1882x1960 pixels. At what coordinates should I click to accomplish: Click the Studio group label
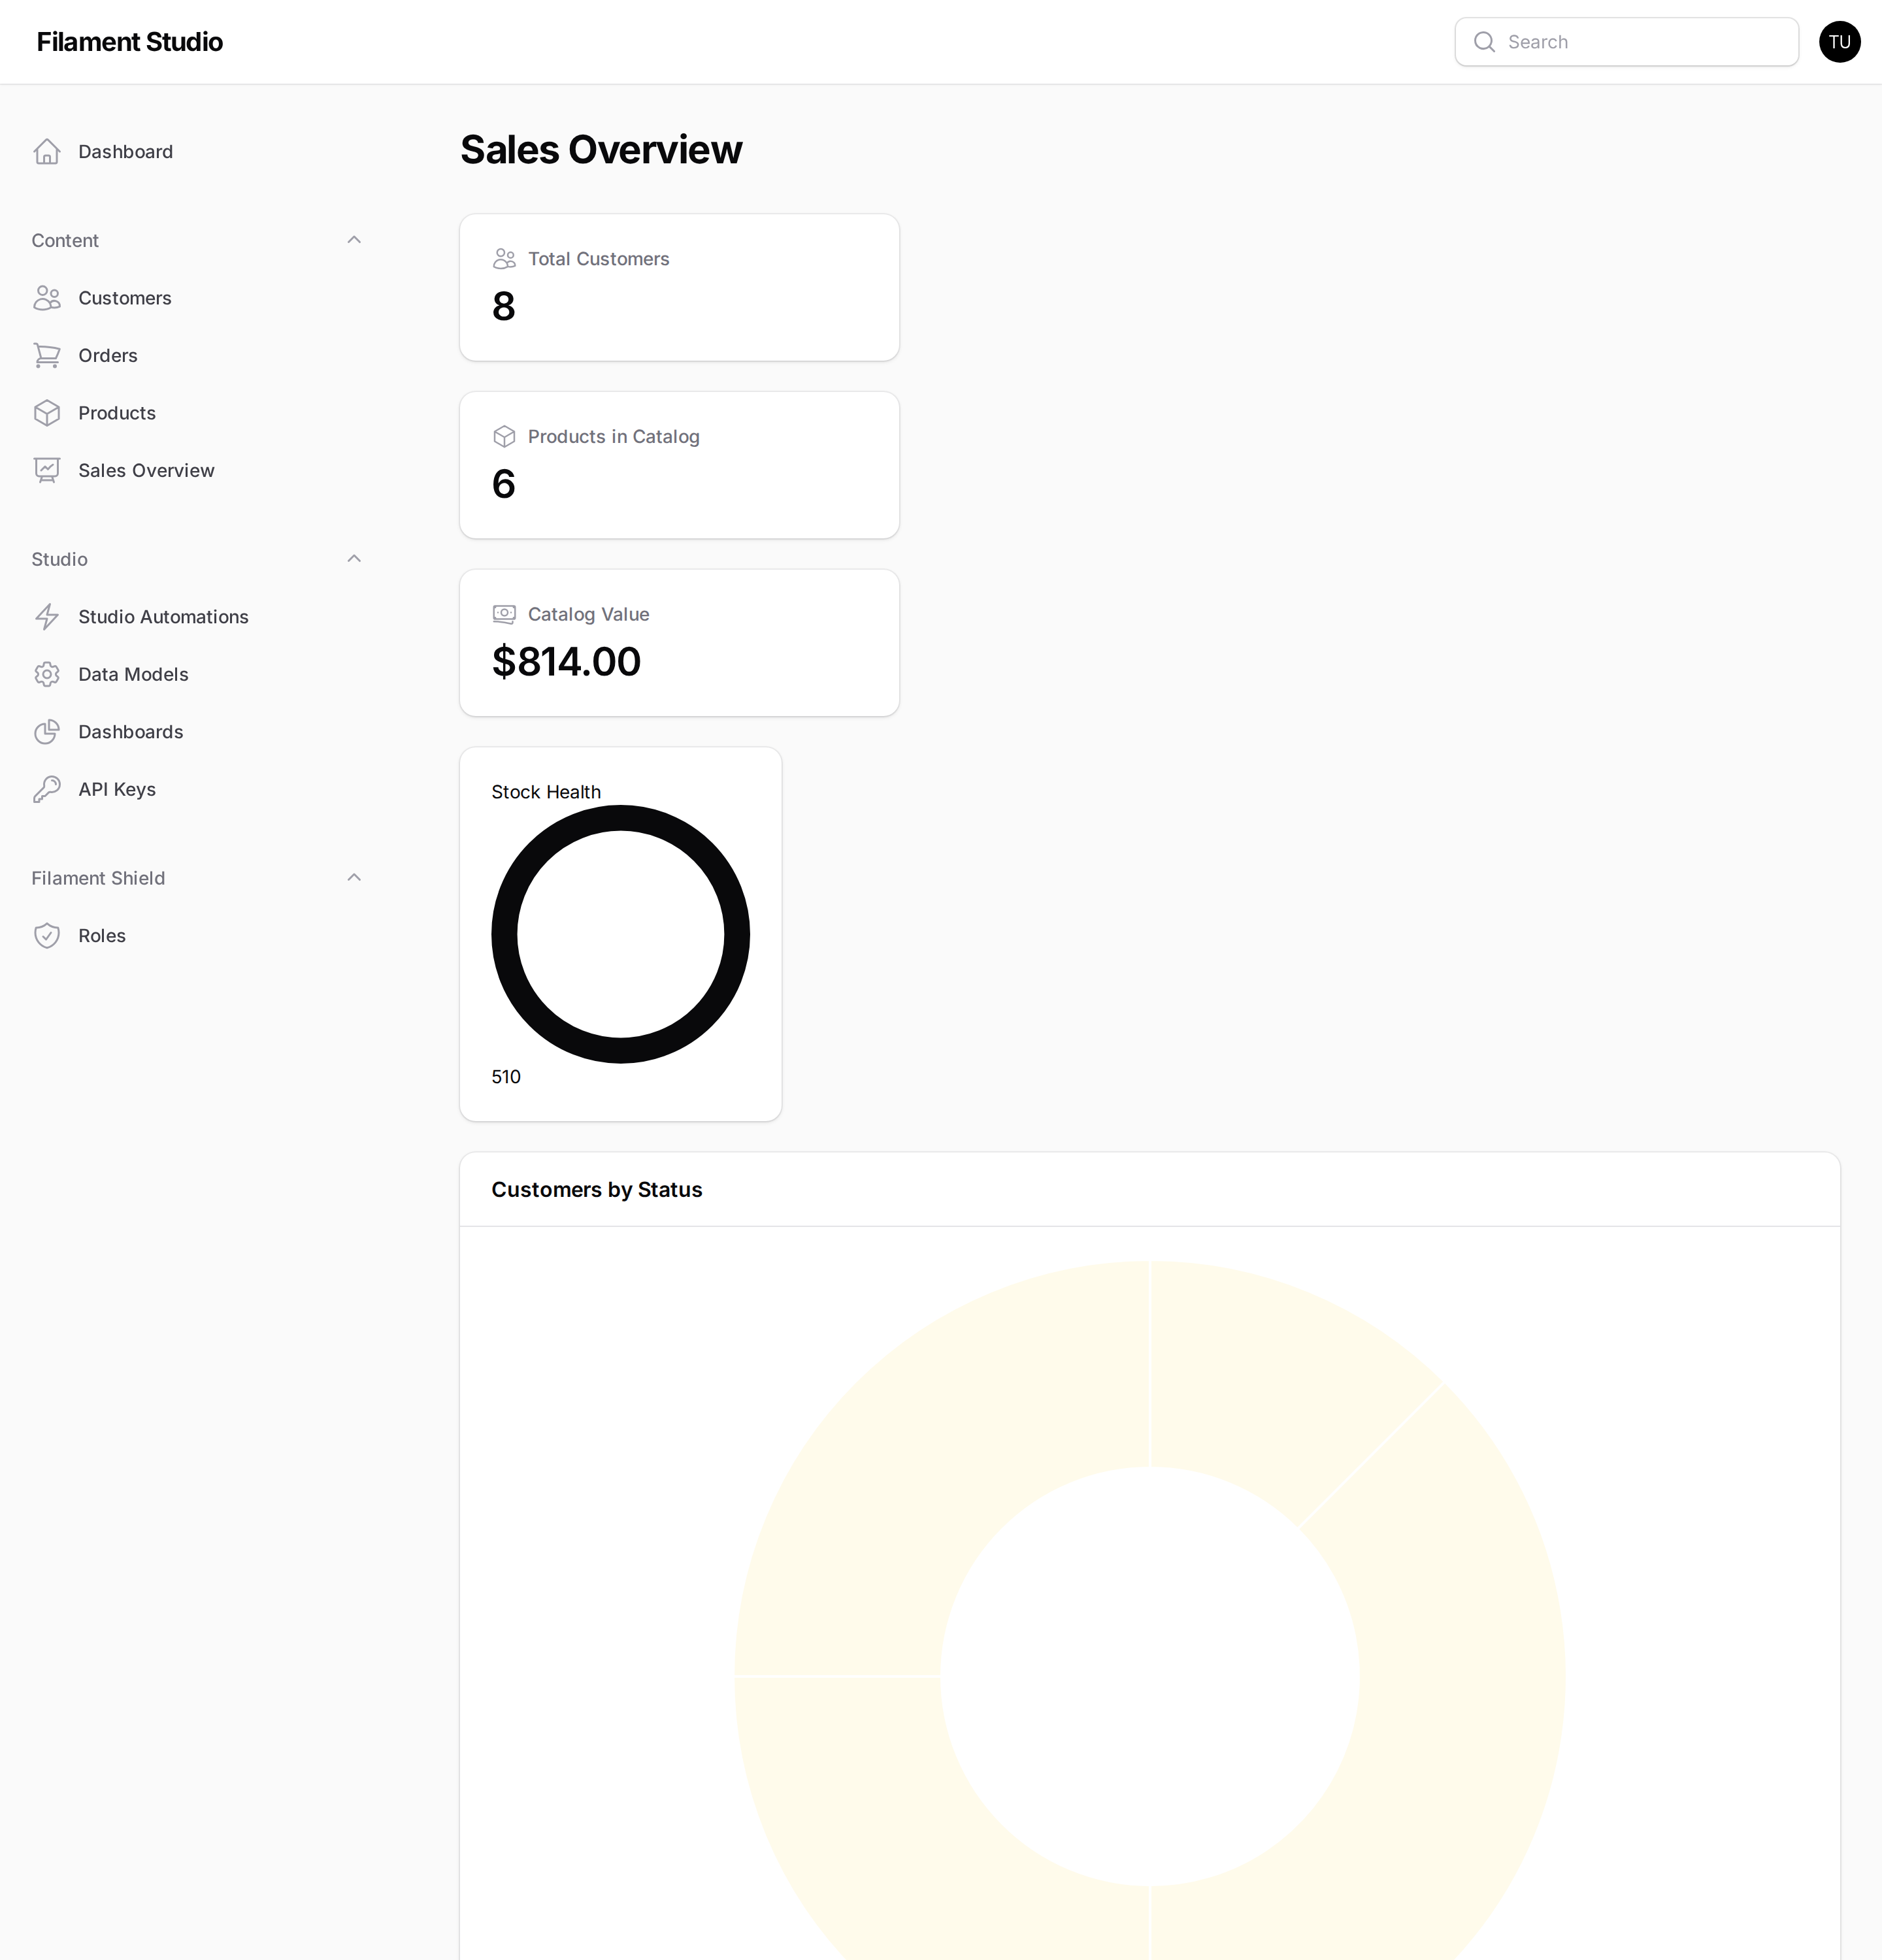point(60,560)
